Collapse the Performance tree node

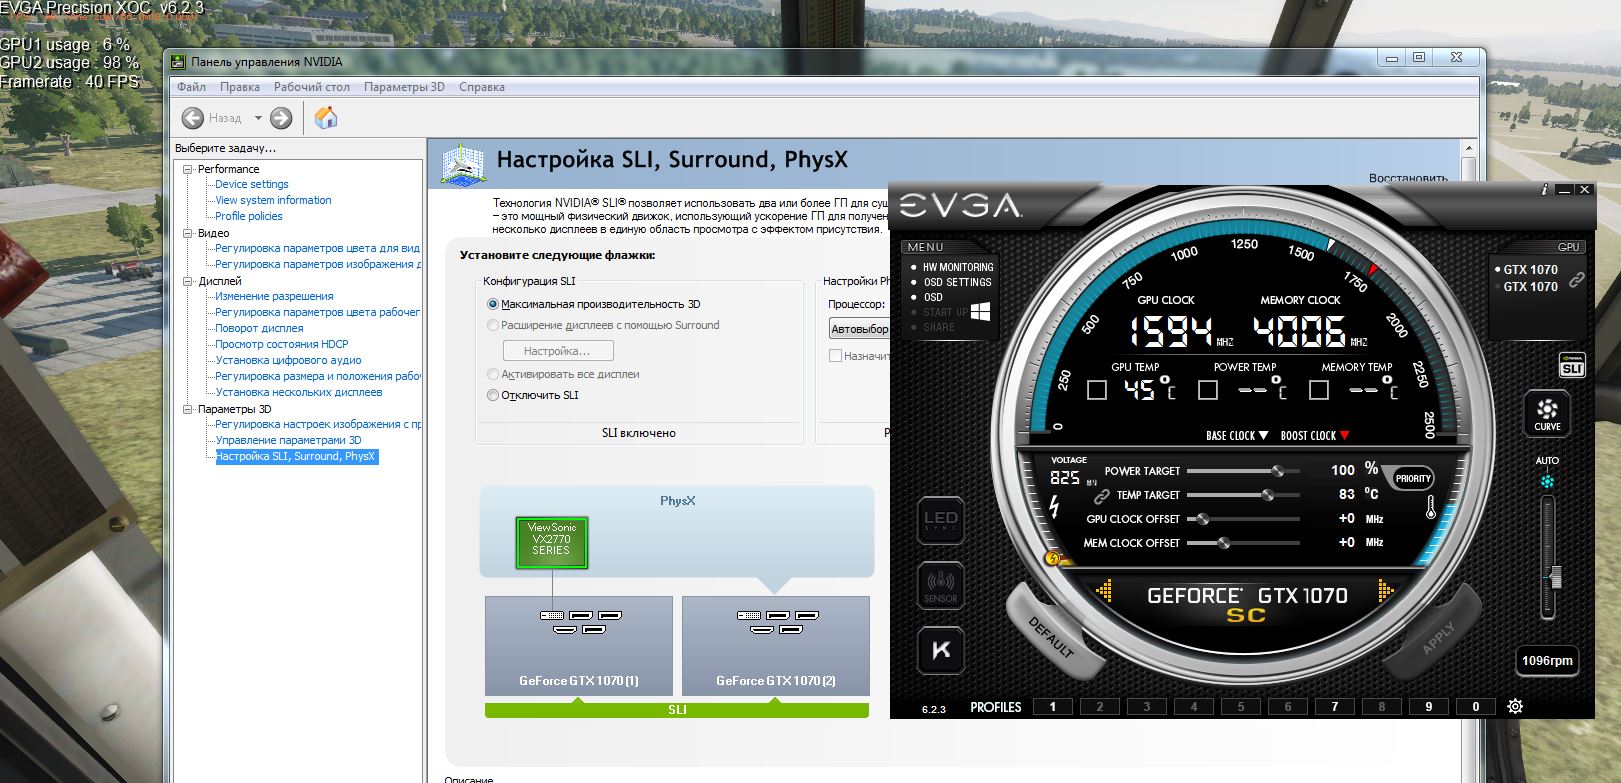[x=187, y=169]
